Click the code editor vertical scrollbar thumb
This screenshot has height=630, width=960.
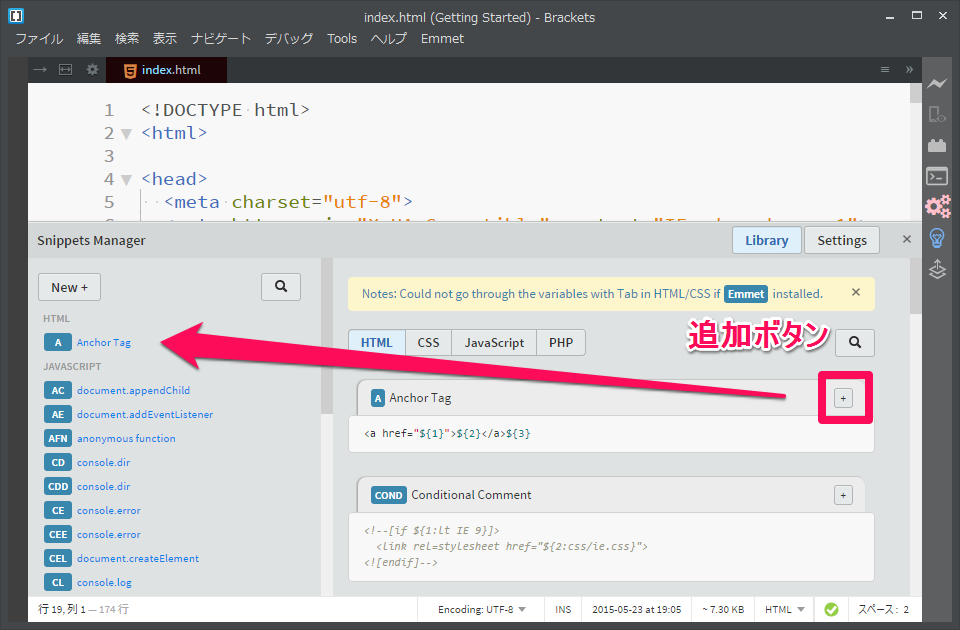point(916,93)
